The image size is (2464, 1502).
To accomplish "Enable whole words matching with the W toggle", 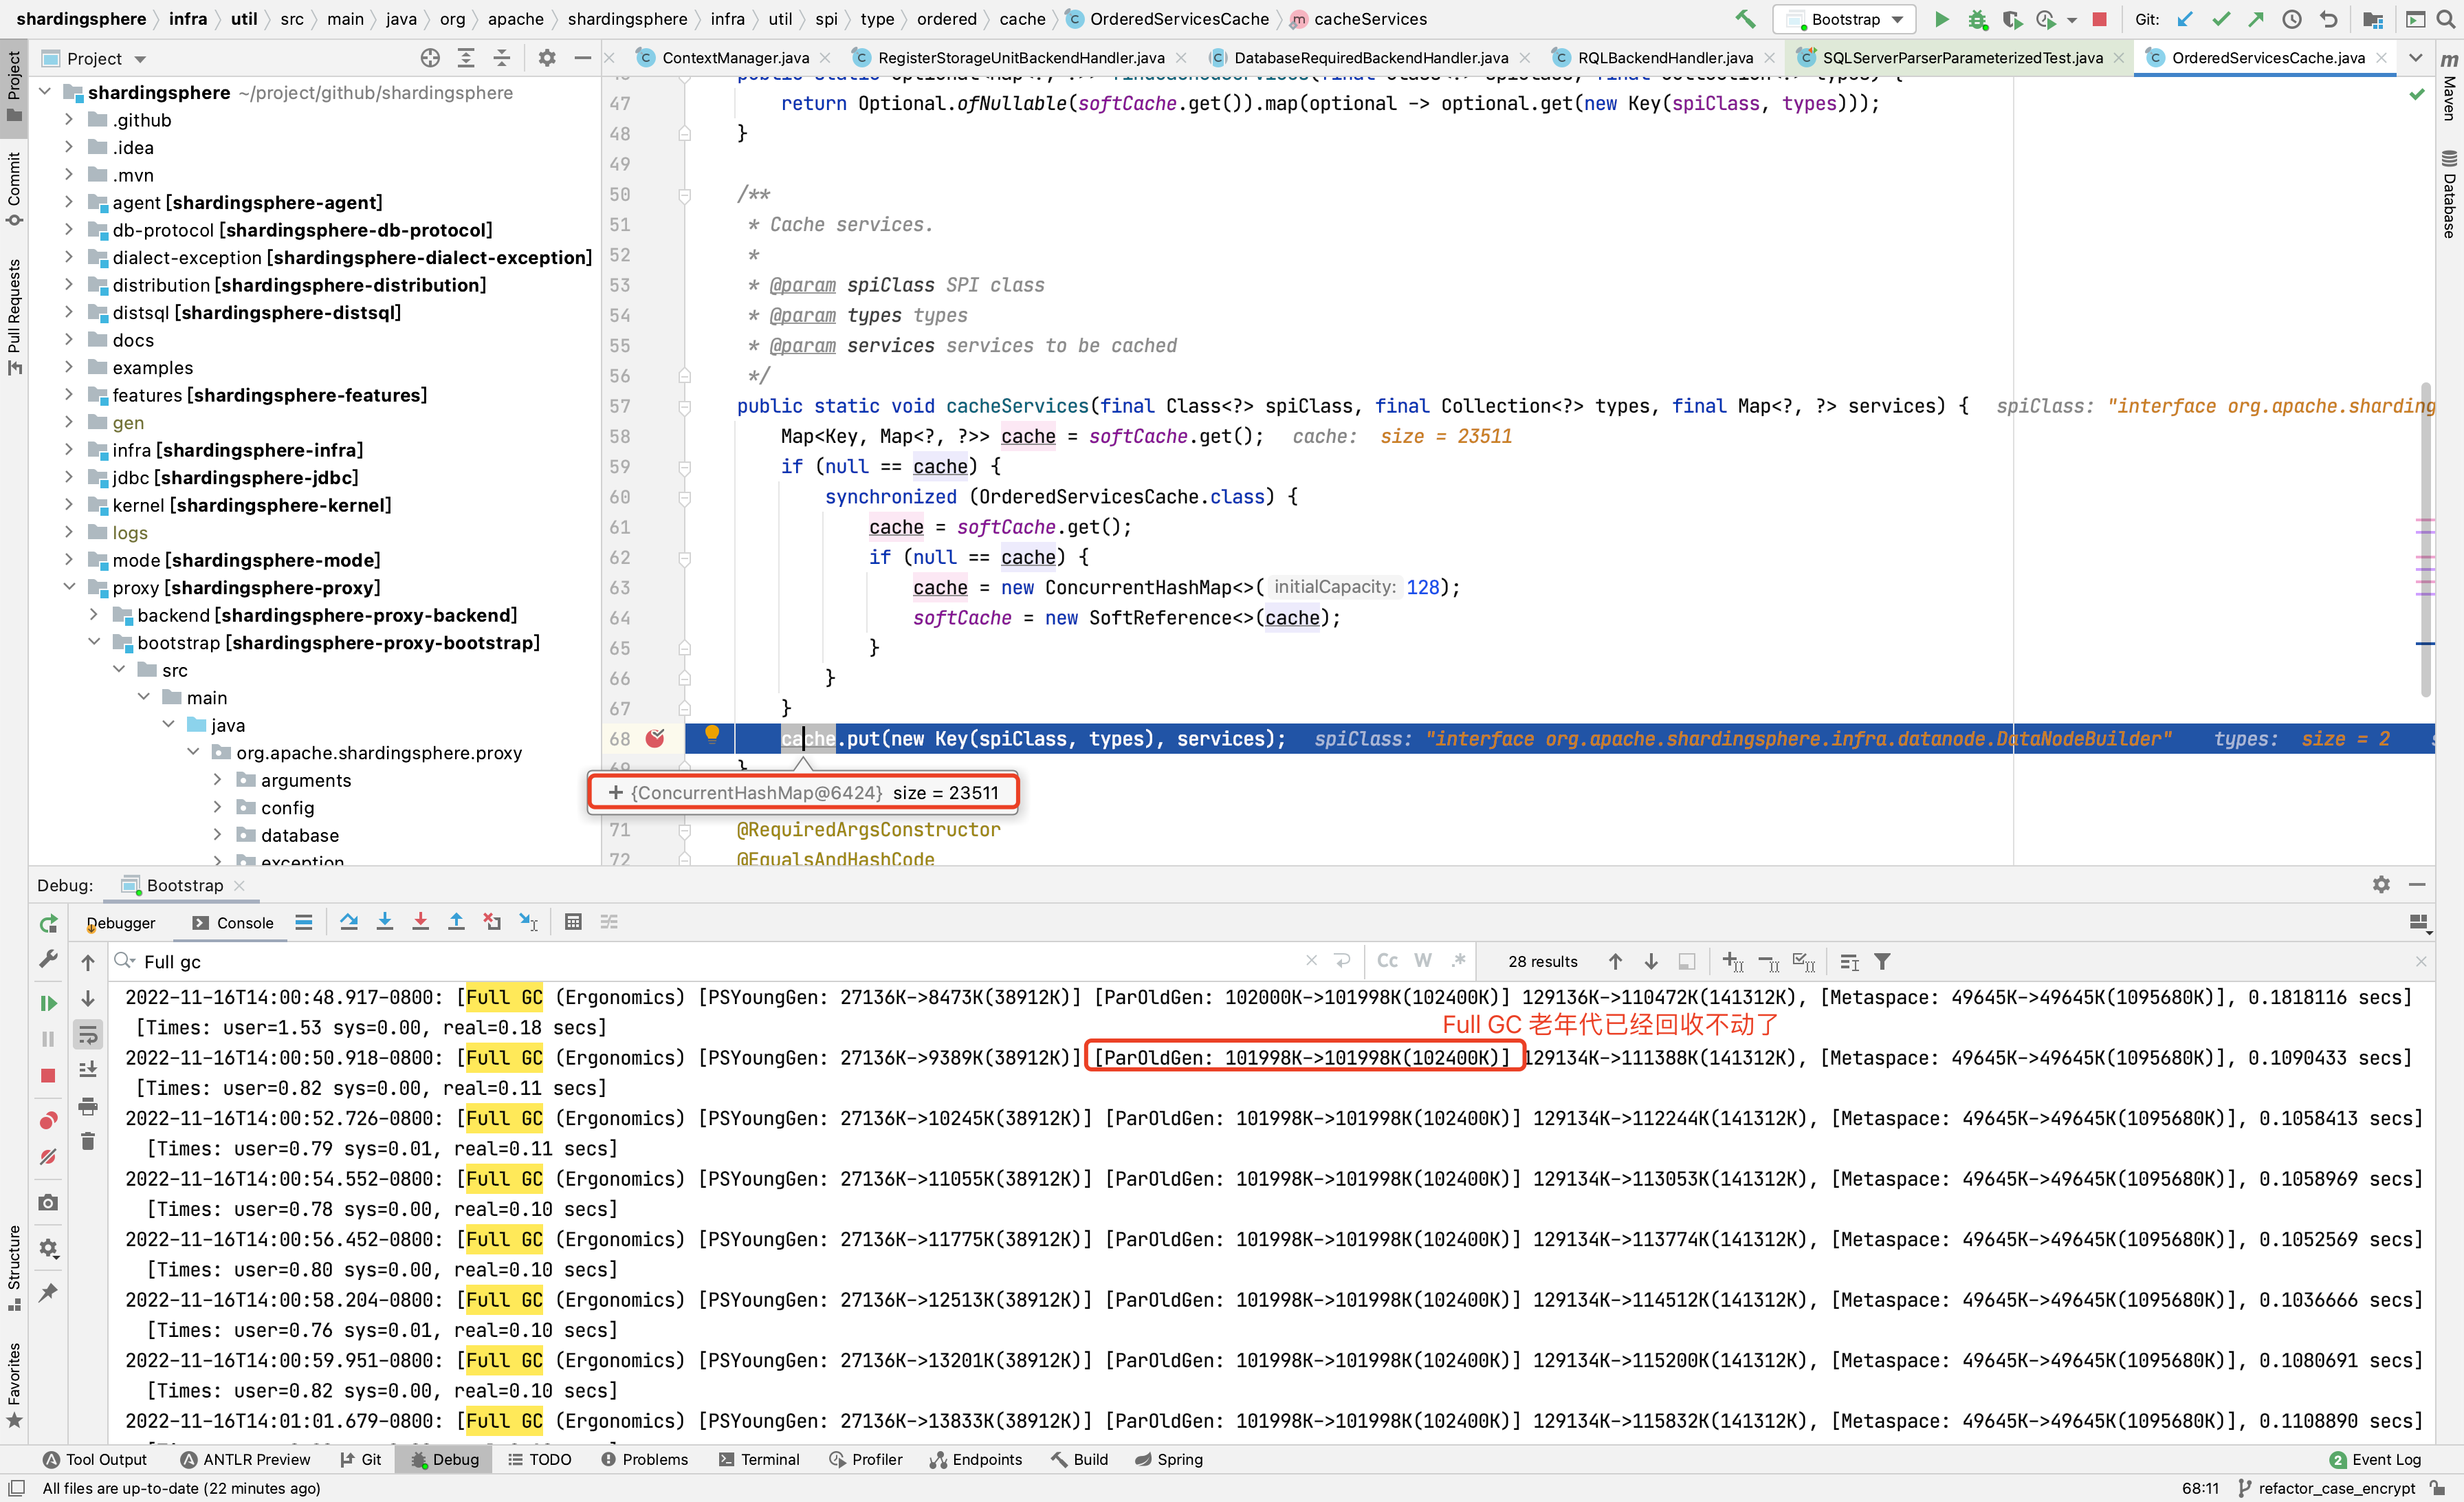I will click(1423, 961).
